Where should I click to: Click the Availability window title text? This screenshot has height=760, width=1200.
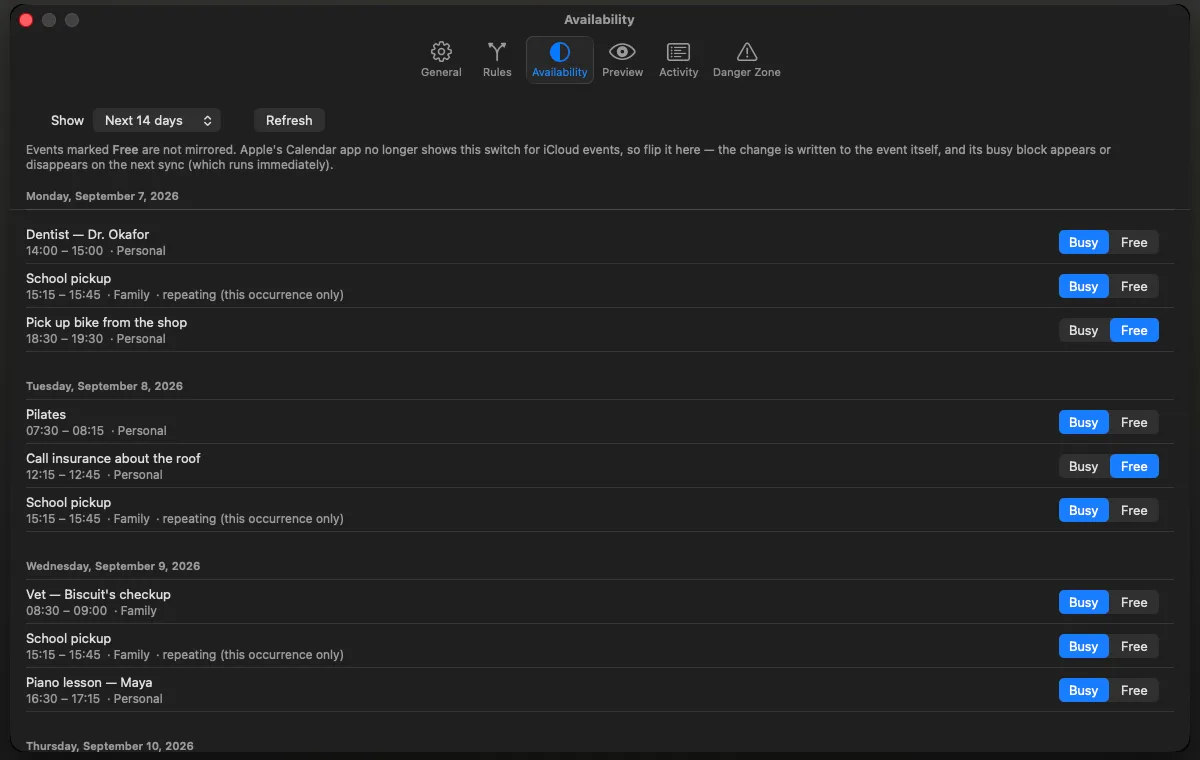(x=599, y=19)
